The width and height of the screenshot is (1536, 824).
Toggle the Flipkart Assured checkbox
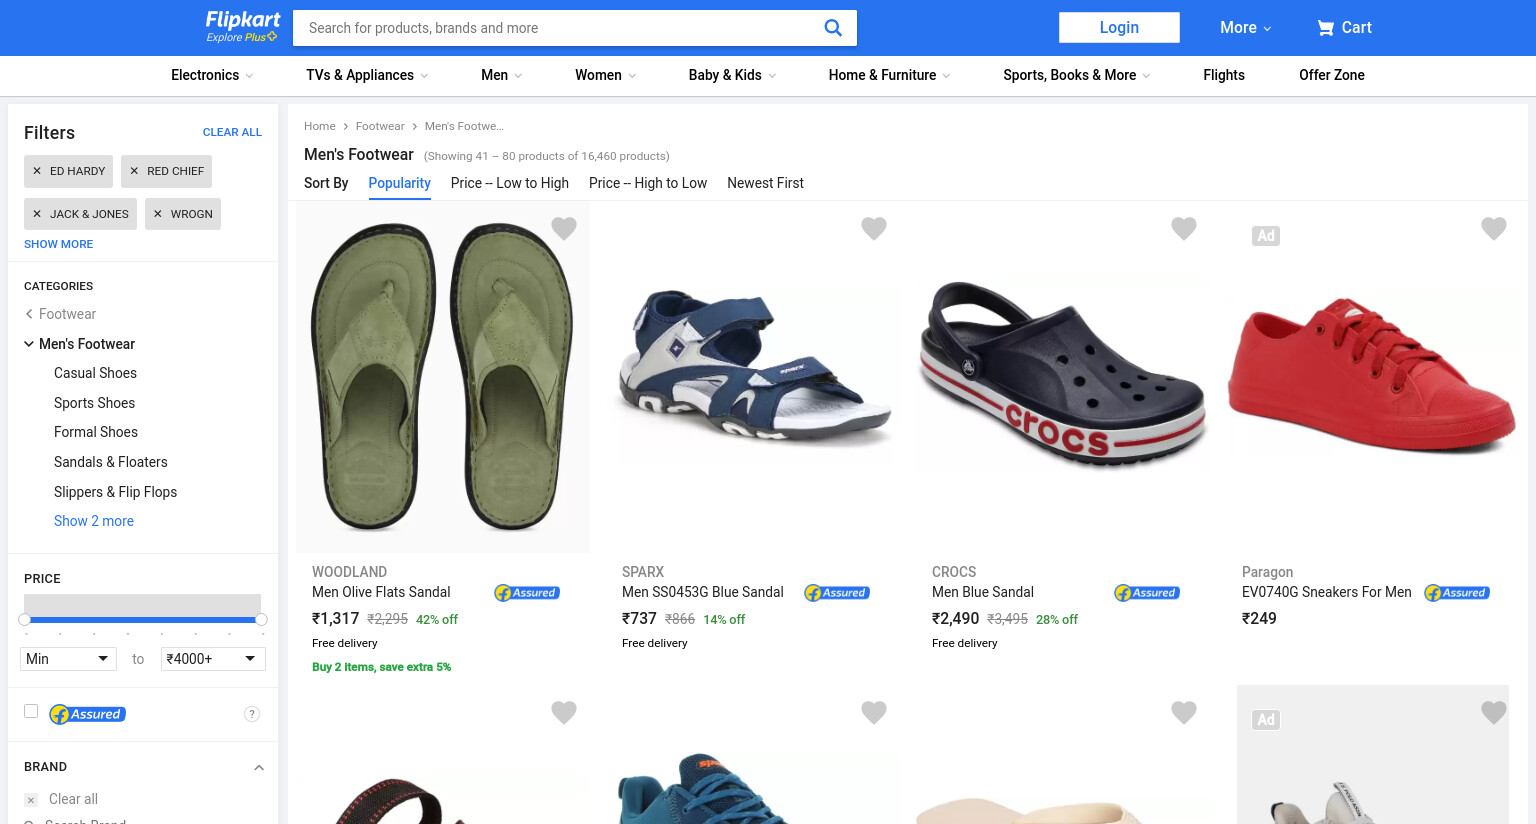(31, 711)
